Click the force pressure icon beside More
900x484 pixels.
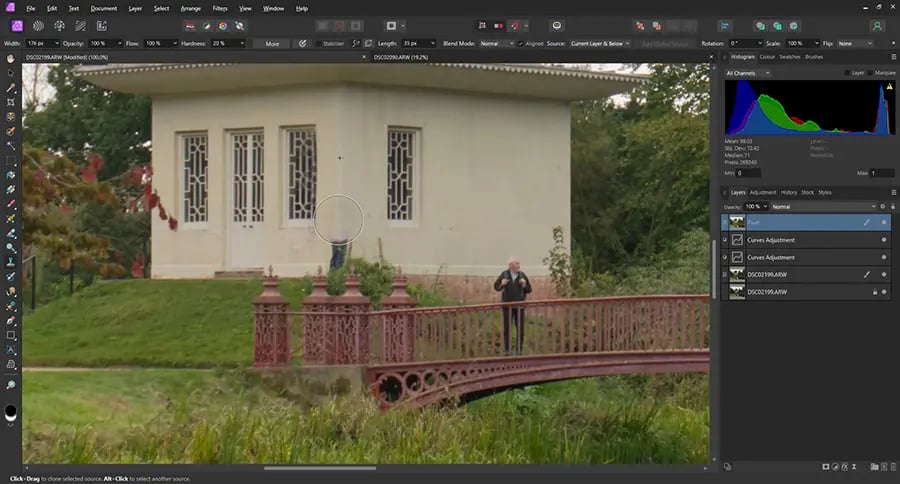coord(302,43)
